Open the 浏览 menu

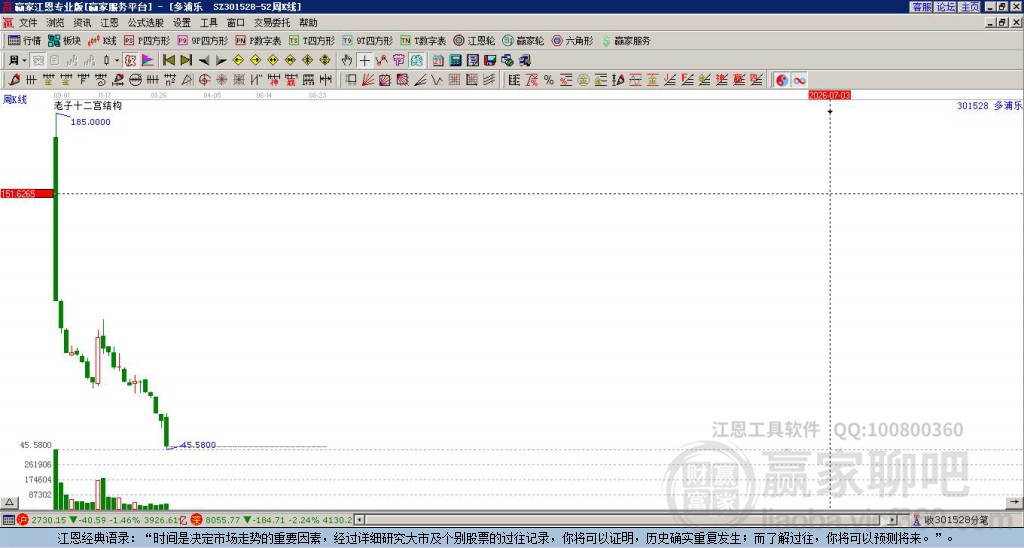(x=55, y=23)
